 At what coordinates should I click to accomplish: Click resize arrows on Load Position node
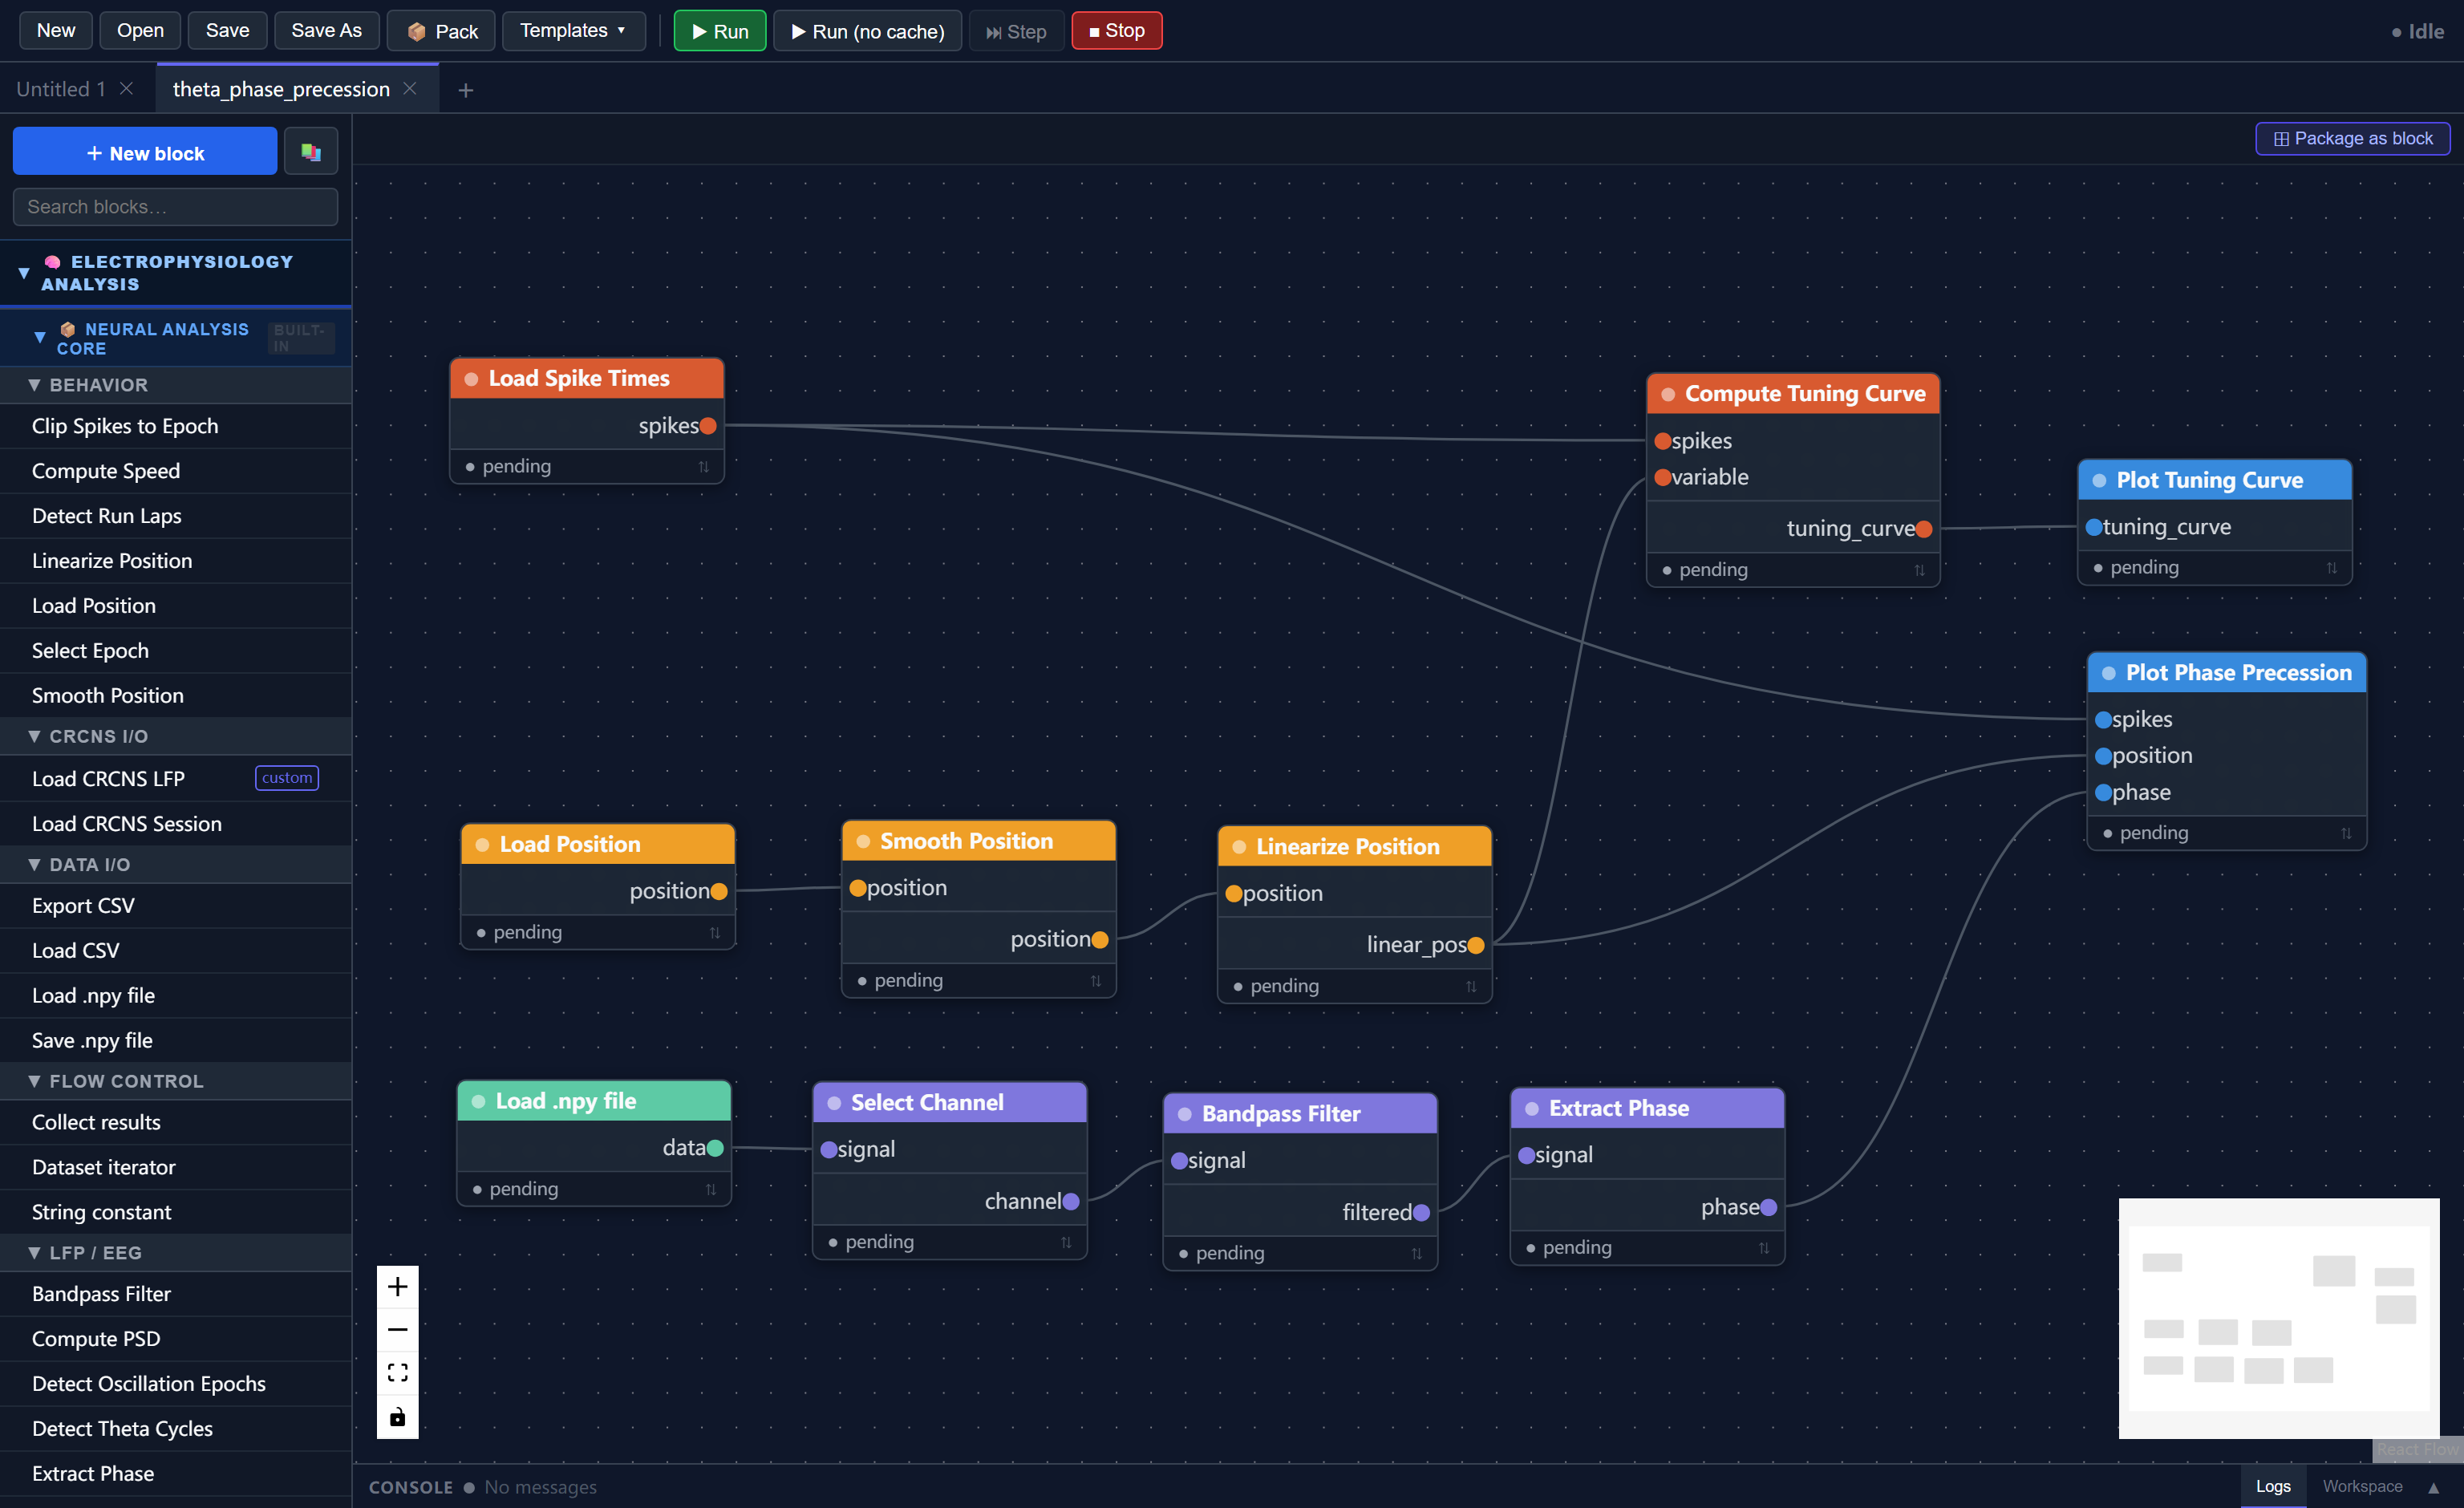[714, 932]
